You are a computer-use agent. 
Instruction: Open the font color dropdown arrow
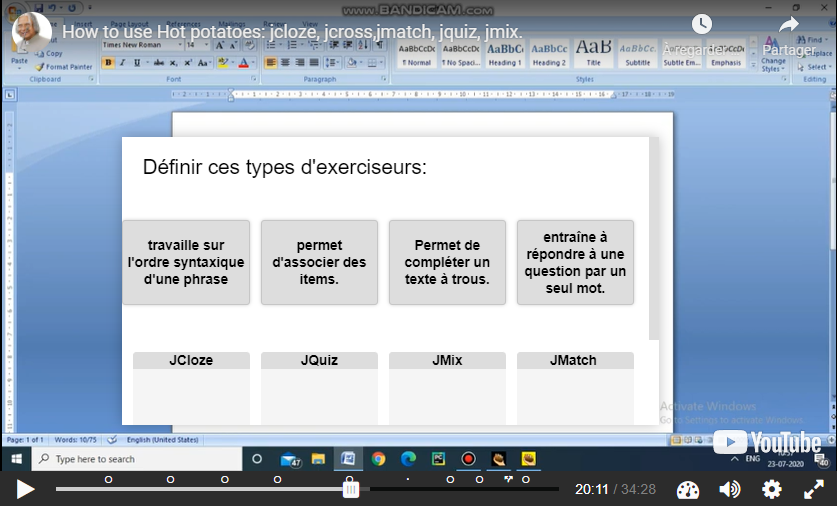[x=253, y=63]
